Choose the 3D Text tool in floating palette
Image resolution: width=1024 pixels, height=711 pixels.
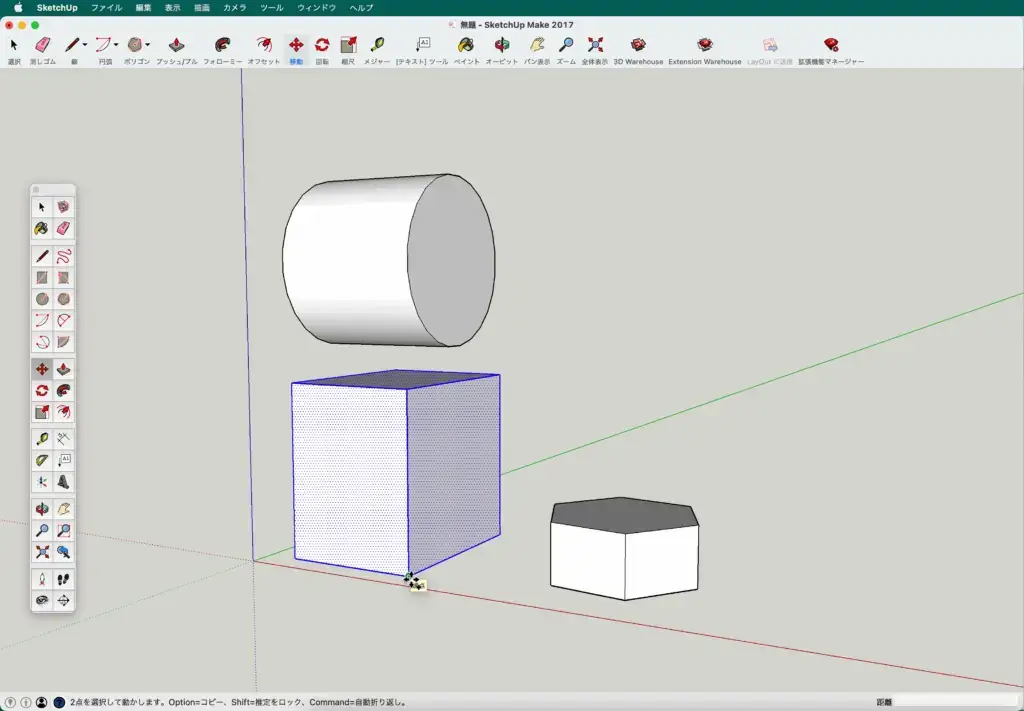(63, 482)
